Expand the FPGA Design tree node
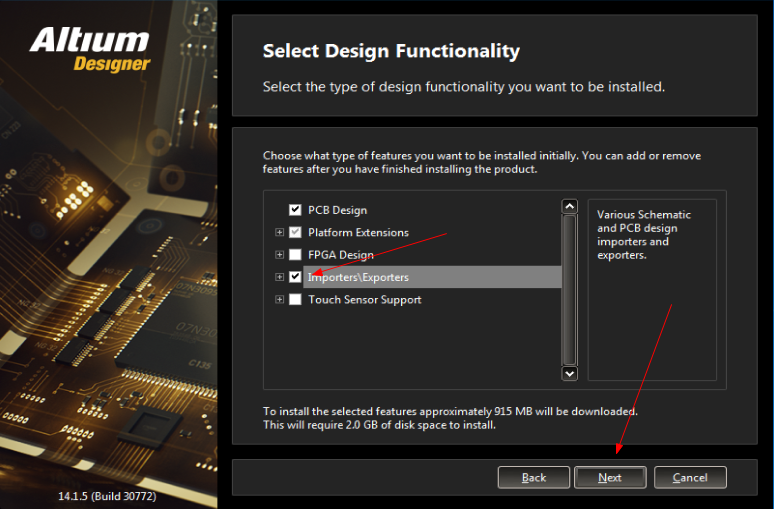 click(280, 255)
